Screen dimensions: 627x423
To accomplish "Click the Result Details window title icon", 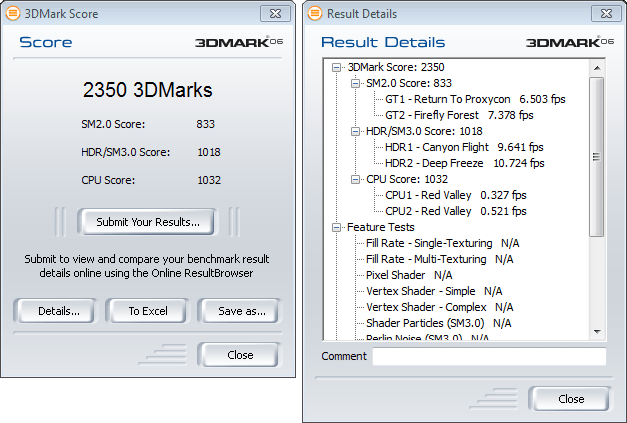I will (315, 13).
